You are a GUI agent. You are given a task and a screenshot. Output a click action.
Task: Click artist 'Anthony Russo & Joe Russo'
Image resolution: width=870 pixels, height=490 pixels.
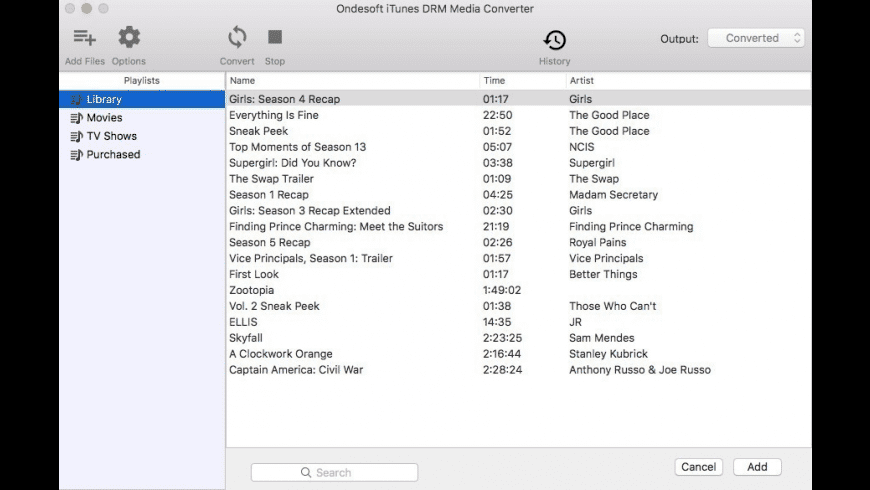point(640,370)
